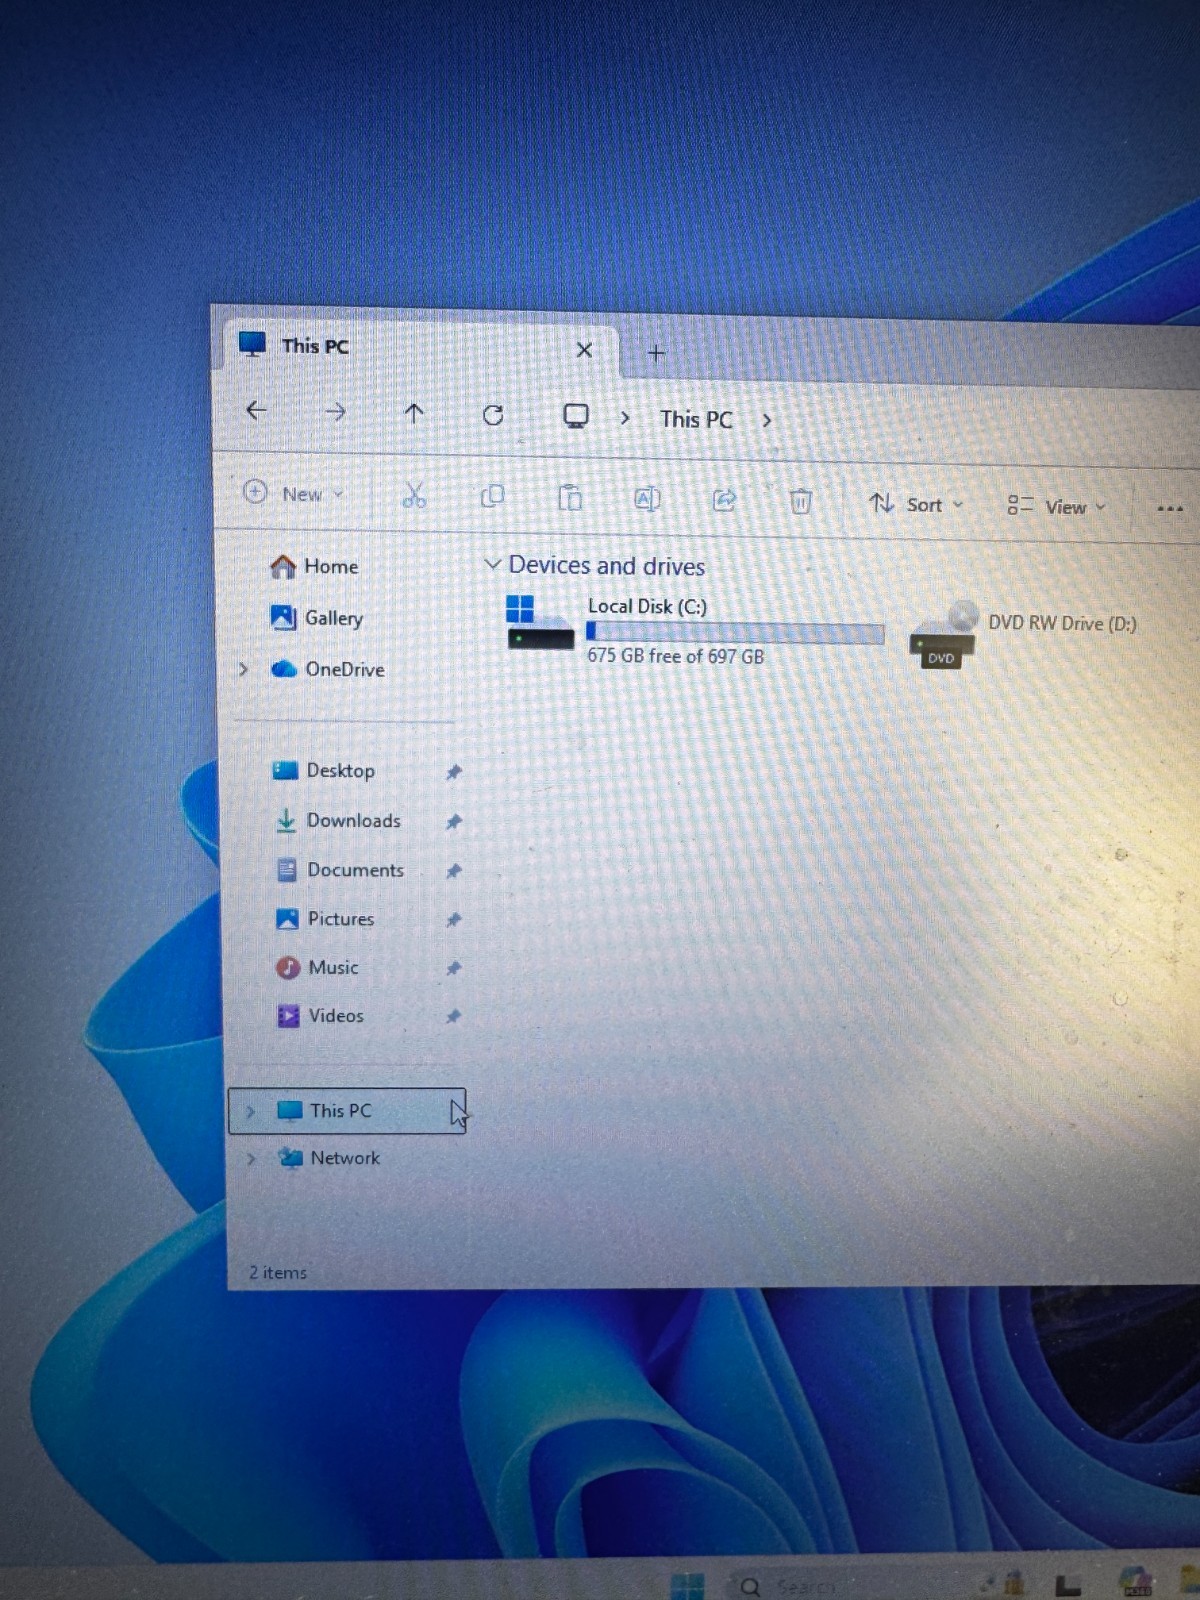Go forward with the right arrow
The height and width of the screenshot is (1600, 1200).
pos(335,411)
